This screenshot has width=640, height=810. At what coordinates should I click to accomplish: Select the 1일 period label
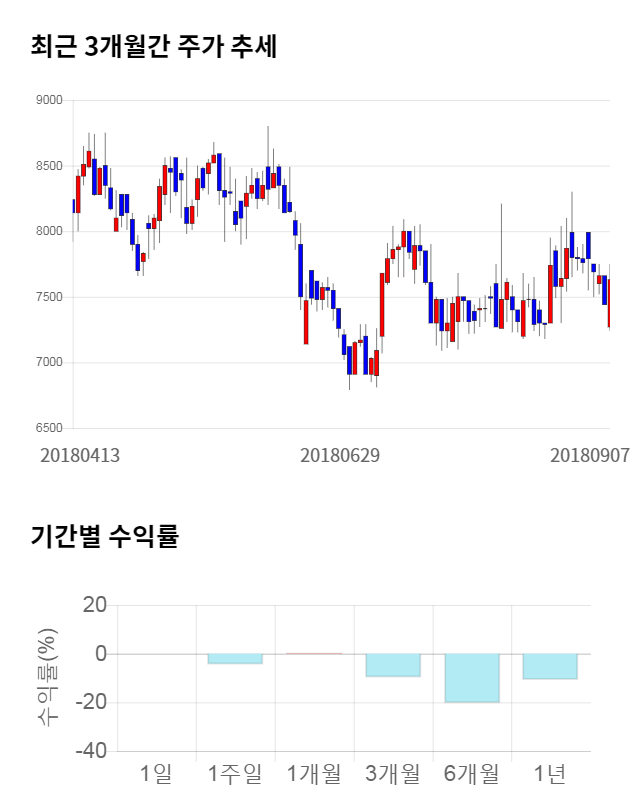(156, 773)
